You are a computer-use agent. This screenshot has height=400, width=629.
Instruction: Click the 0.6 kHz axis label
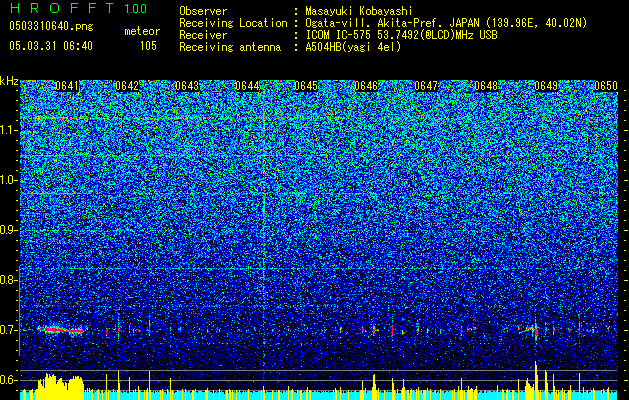(x=8, y=380)
